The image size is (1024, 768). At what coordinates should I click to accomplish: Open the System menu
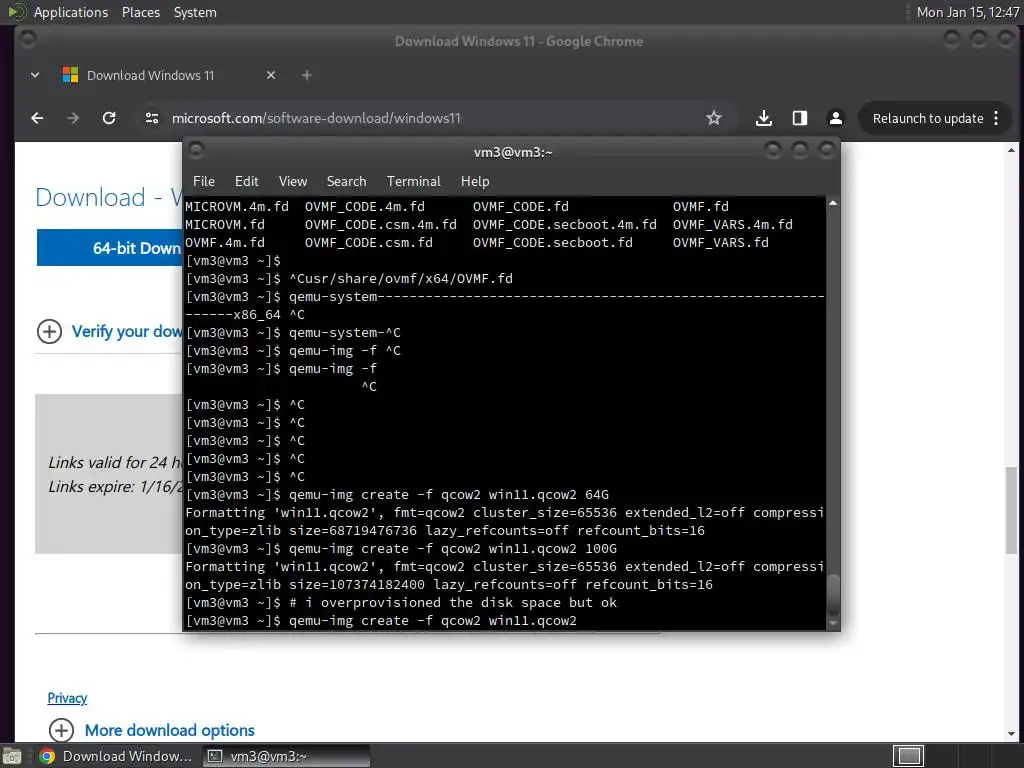[195, 12]
